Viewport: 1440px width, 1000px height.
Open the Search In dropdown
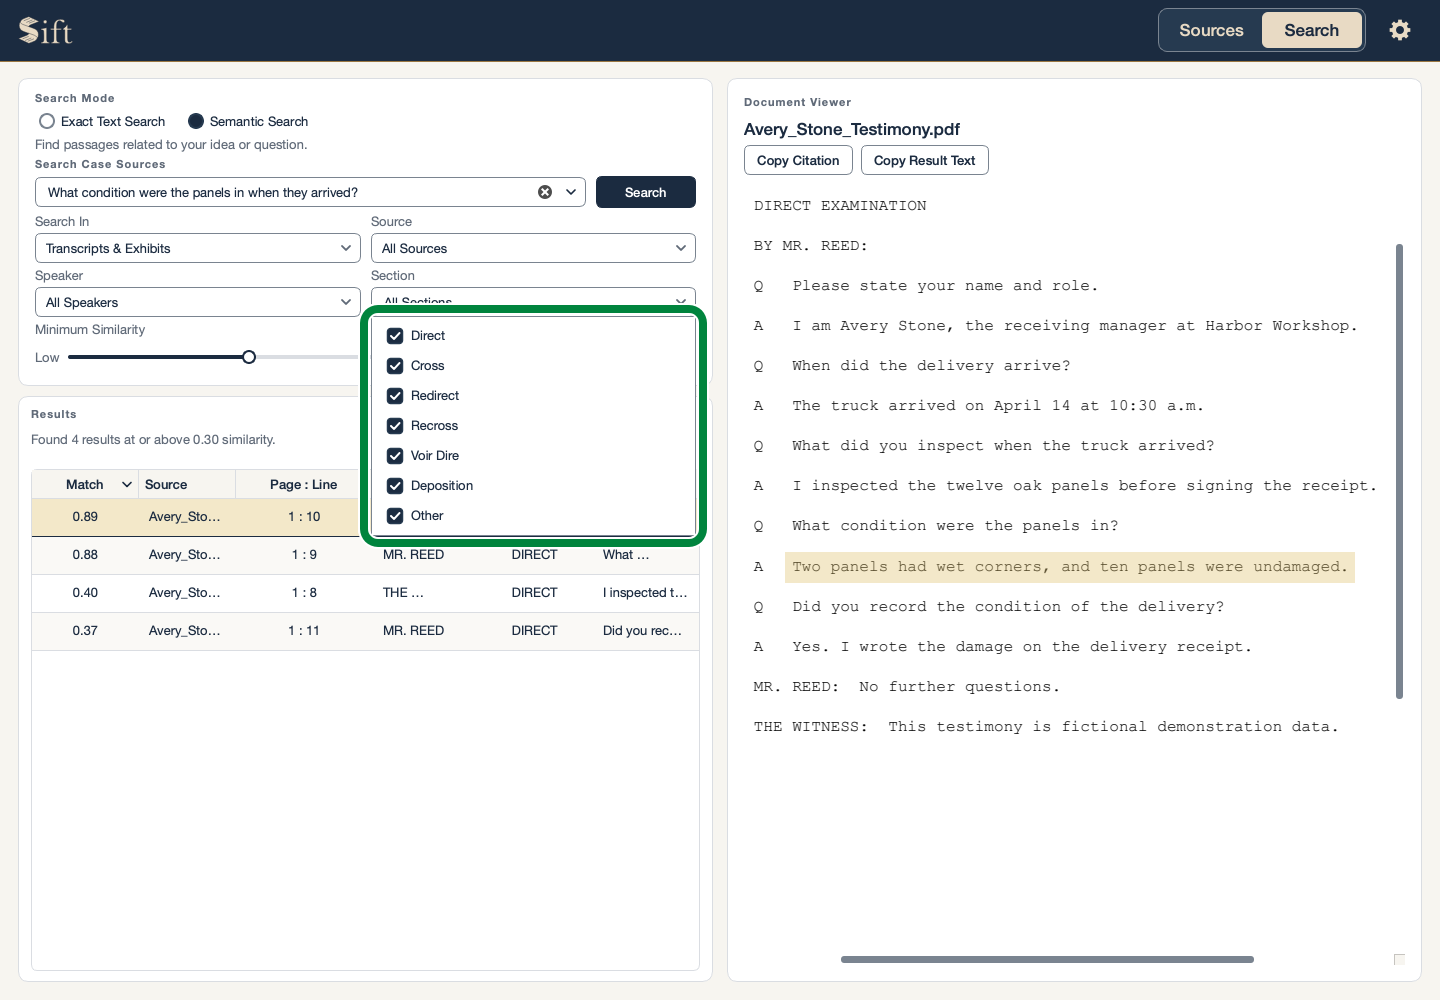(x=198, y=248)
